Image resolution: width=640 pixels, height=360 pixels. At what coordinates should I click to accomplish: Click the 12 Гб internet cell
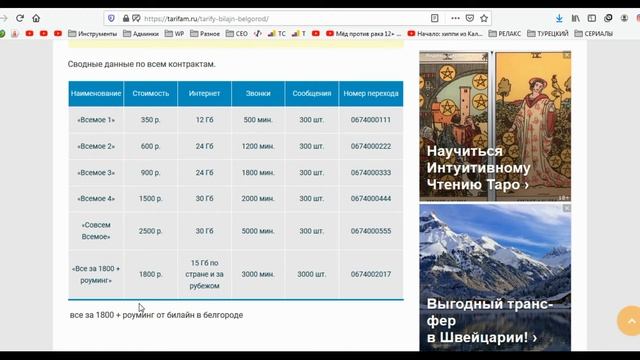coord(204,120)
